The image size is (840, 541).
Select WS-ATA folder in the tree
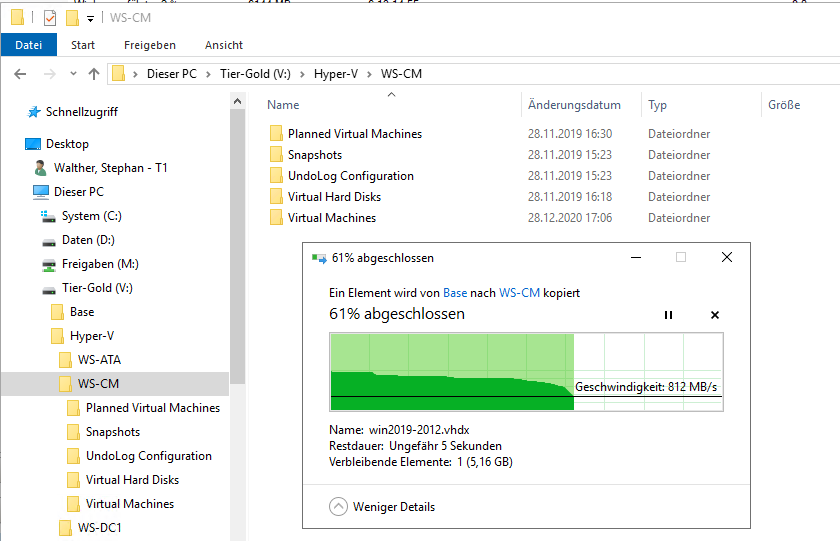tap(99, 360)
